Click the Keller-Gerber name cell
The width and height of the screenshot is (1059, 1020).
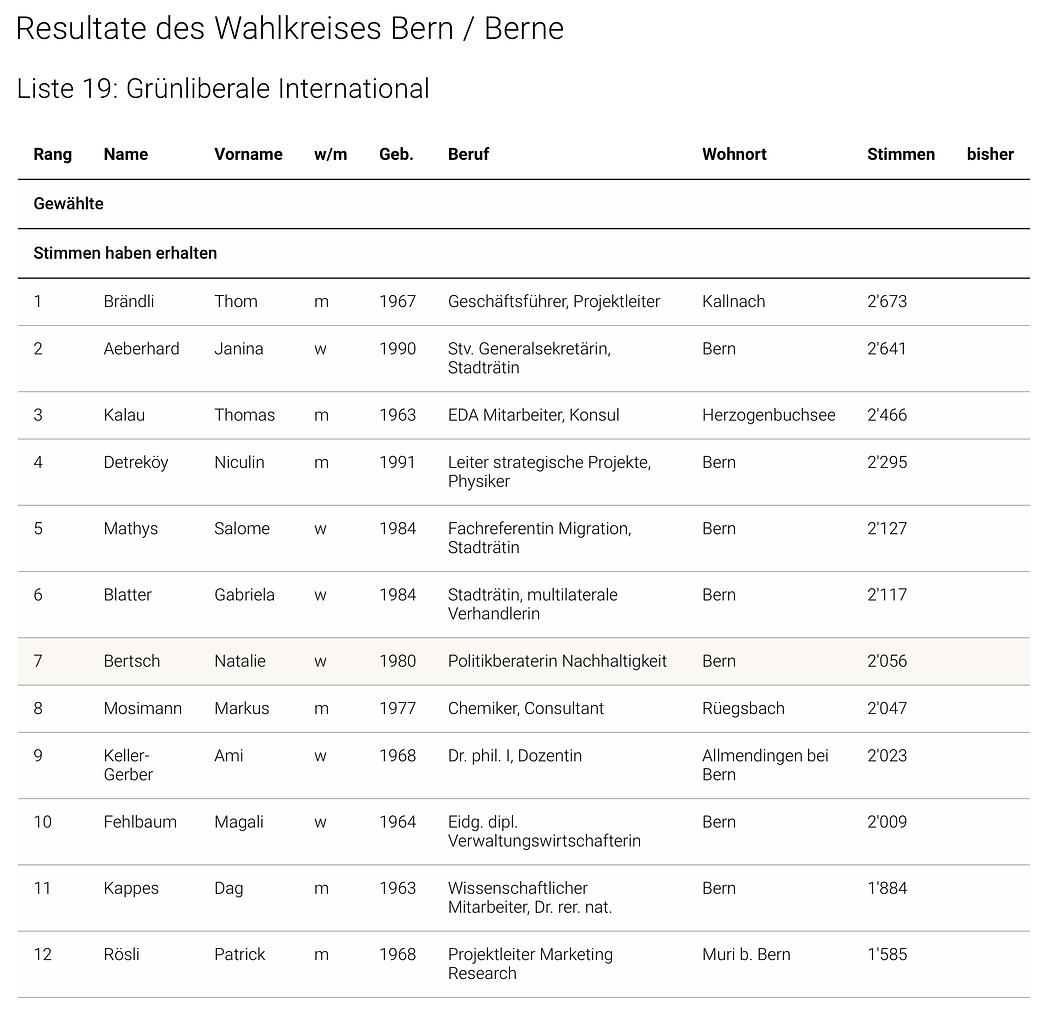[x=128, y=765]
